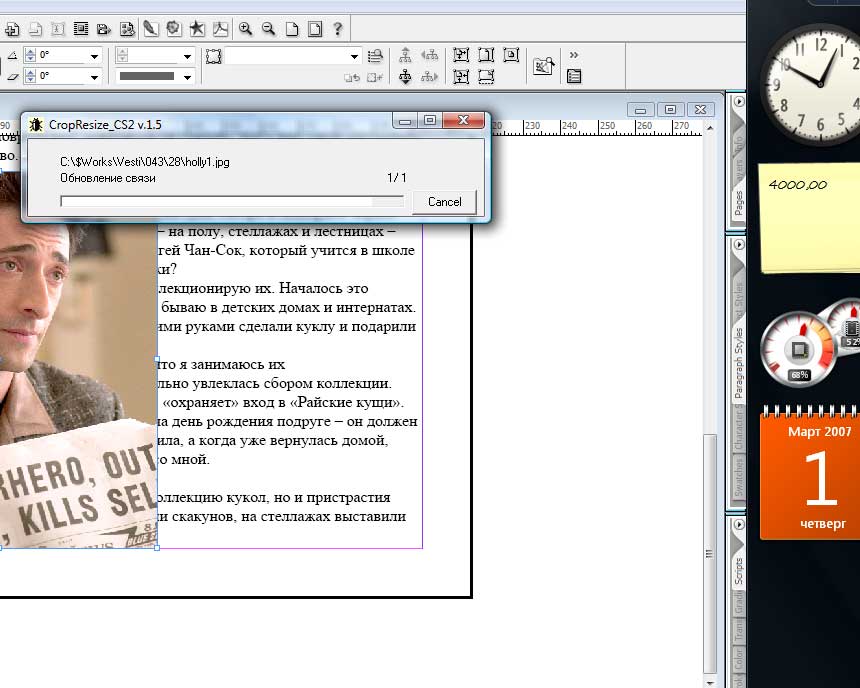
Task: Open Paragraph Styles palette group flyout arrow
Action: (739, 244)
